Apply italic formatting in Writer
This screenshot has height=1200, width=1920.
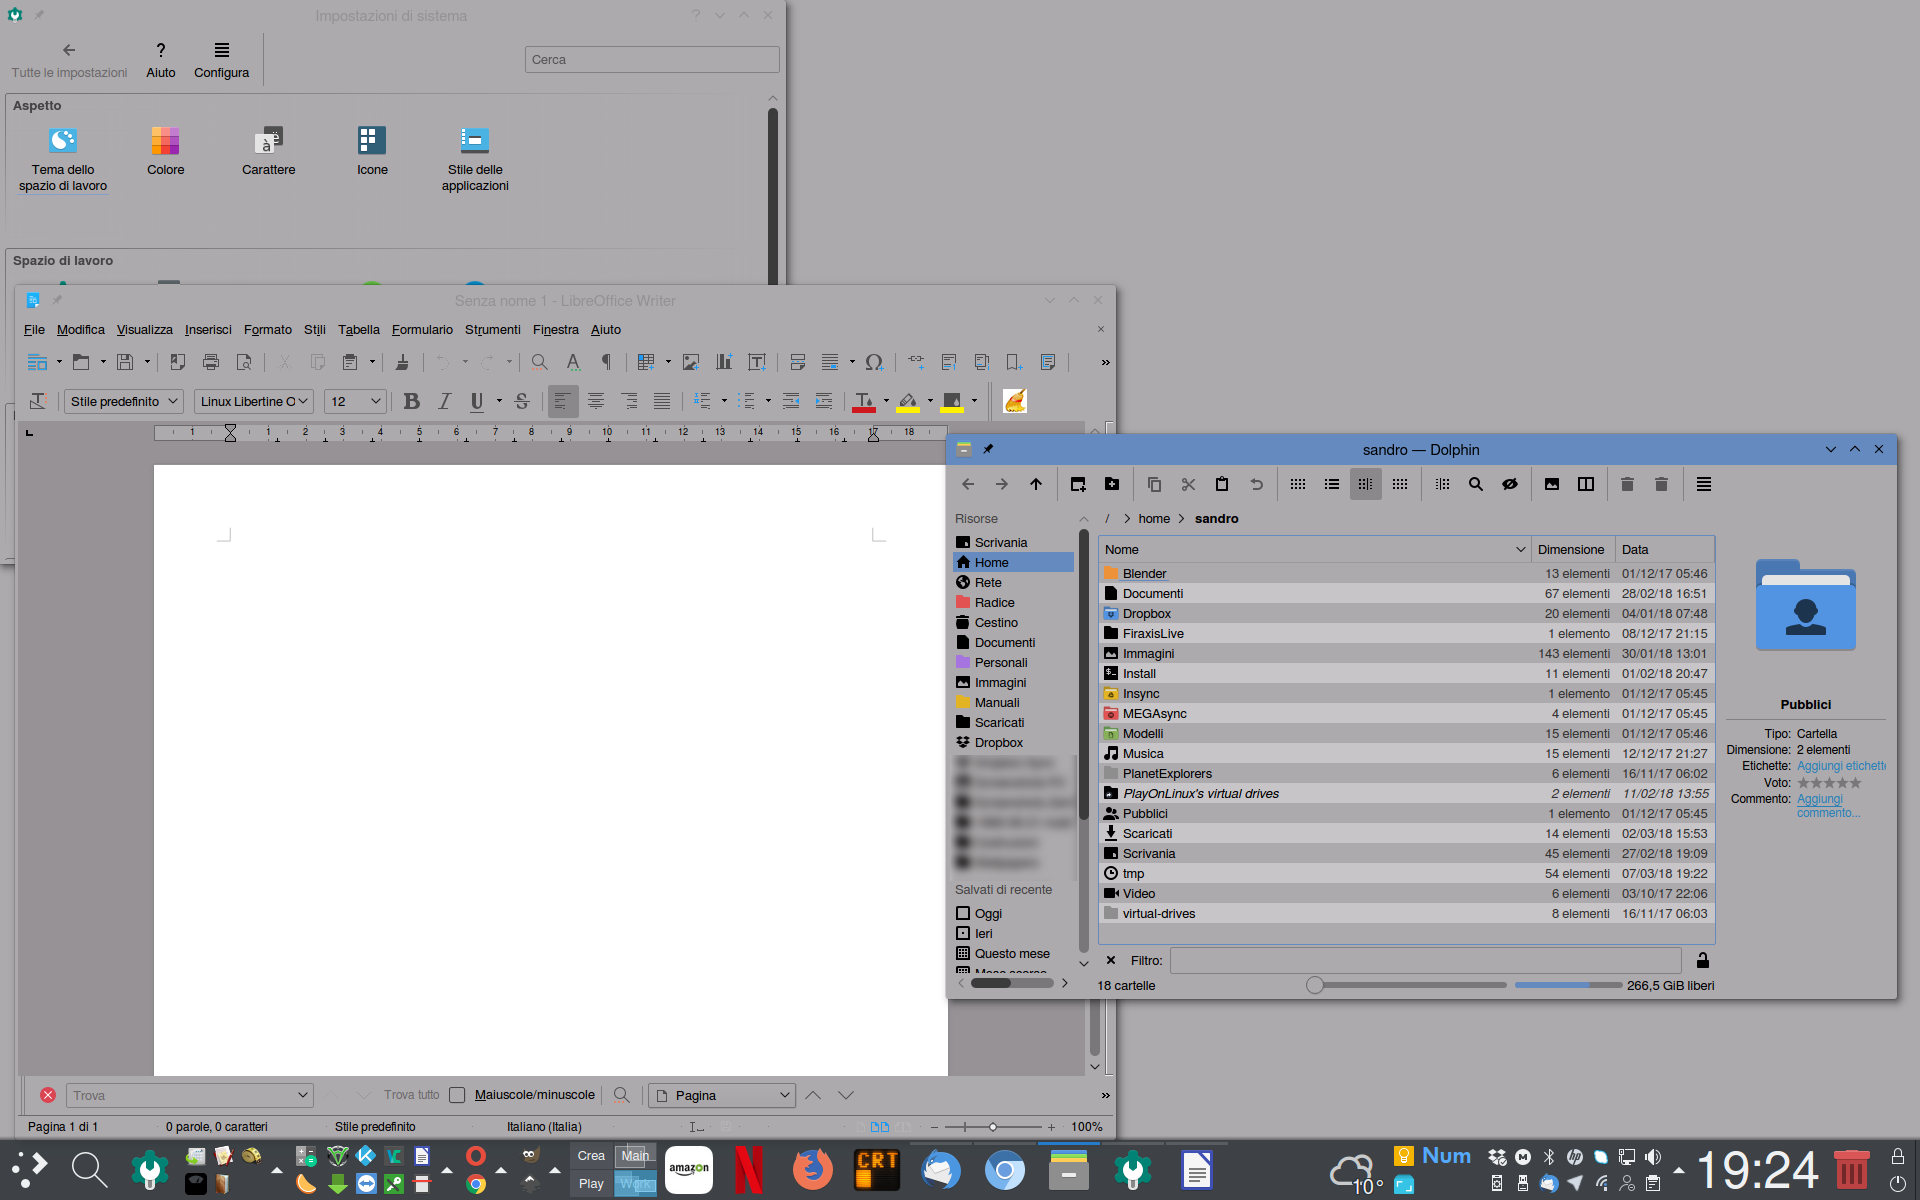[x=444, y=401]
